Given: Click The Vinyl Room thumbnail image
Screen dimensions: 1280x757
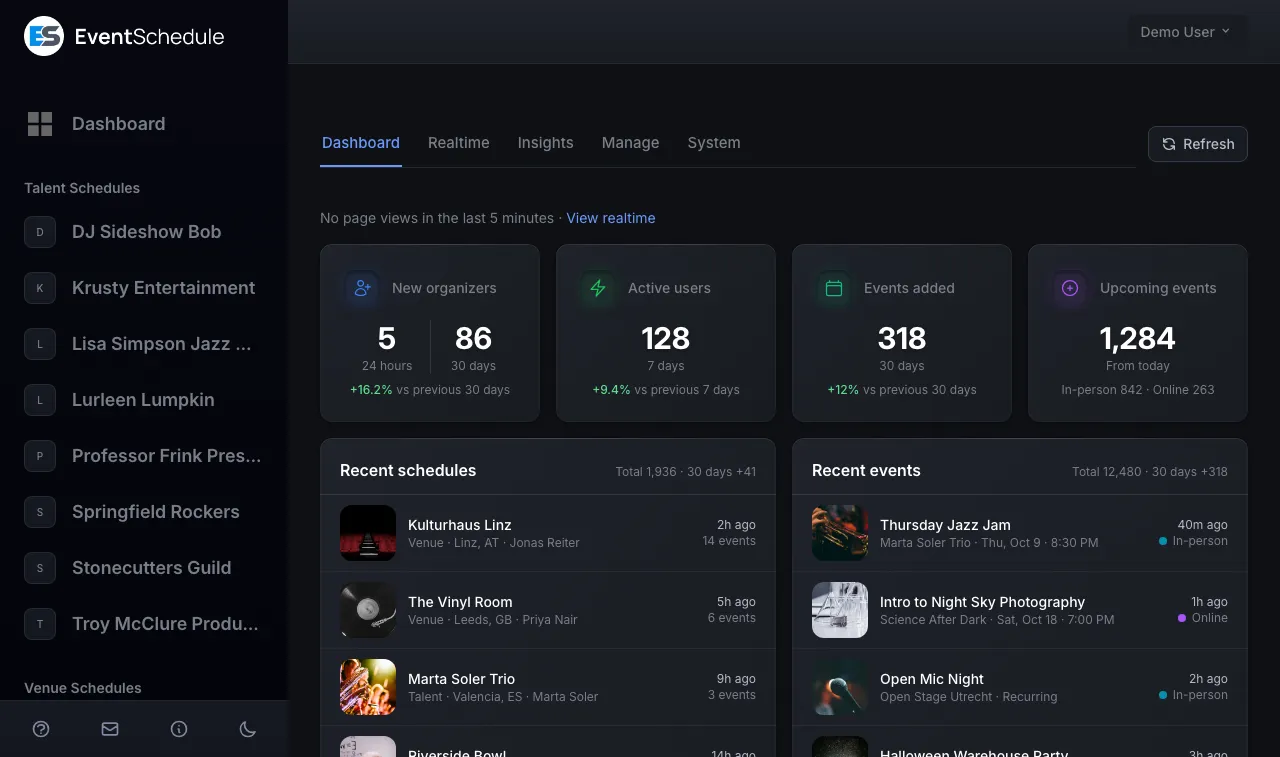Looking at the screenshot, I should [368, 610].
